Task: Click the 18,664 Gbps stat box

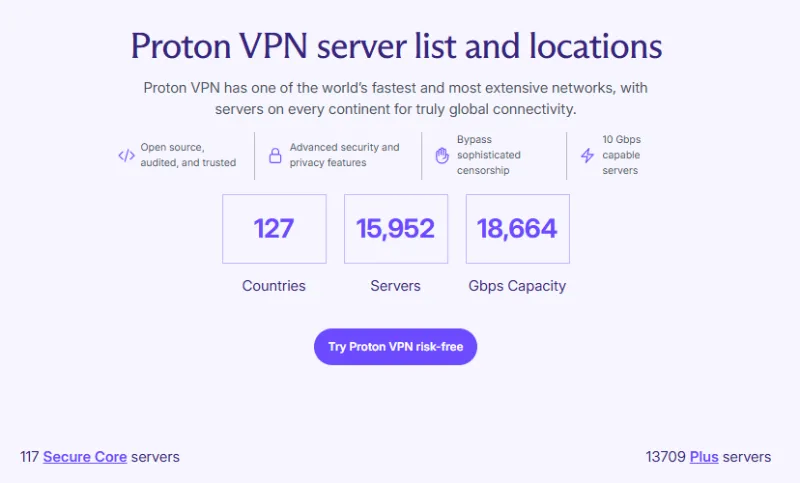Action: tap(517, 229)
